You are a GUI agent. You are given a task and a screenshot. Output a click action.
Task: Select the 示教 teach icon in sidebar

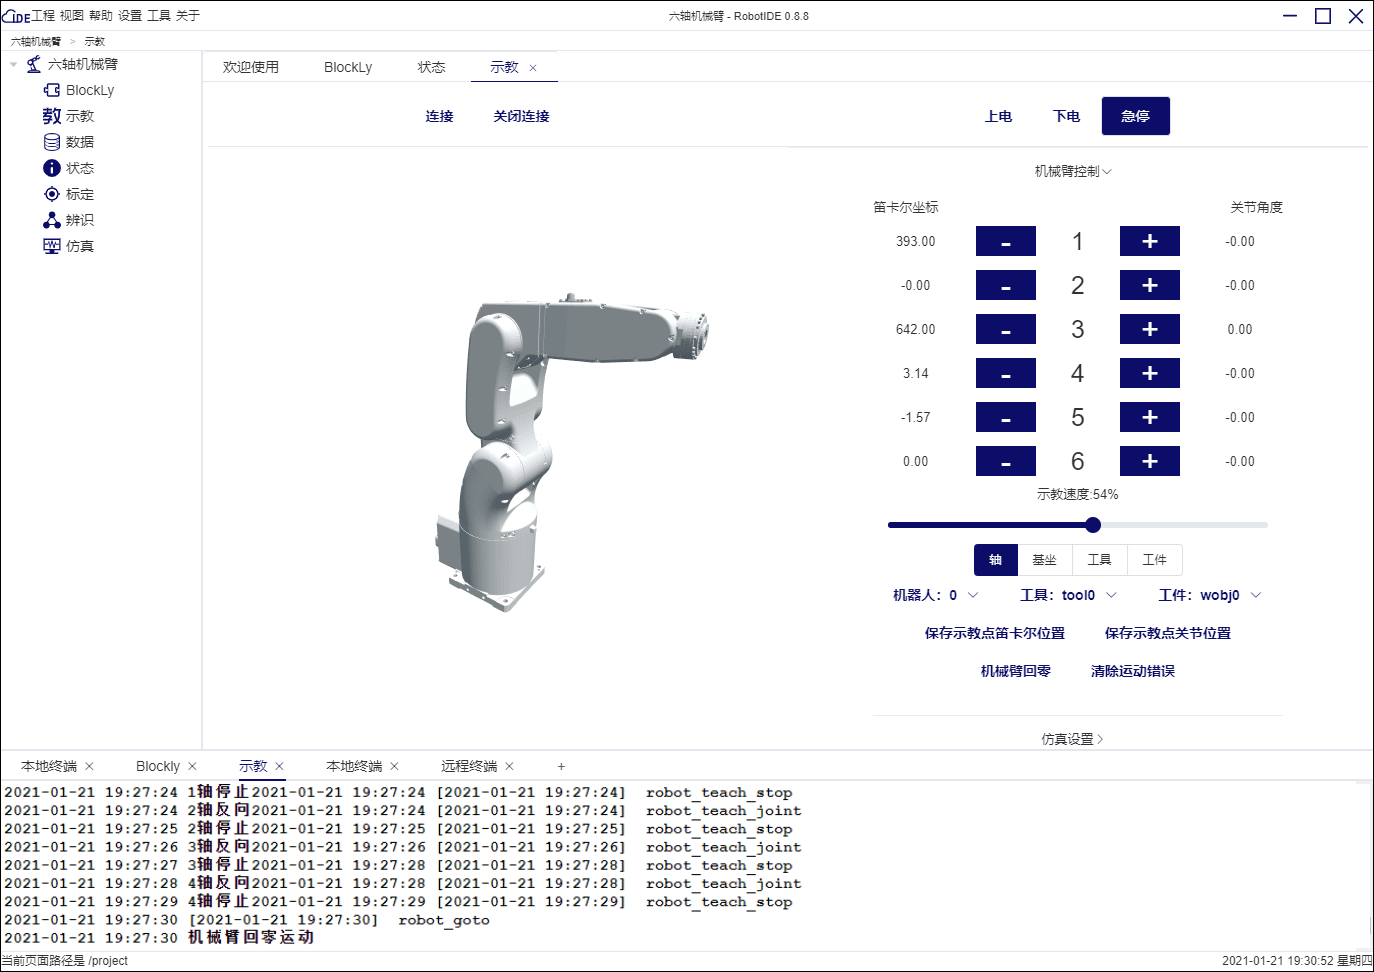pyautogui.click(x=52, y=116)
